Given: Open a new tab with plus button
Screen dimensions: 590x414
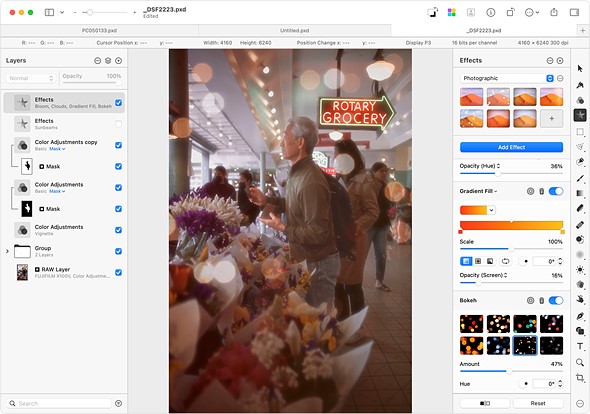Looking at the screenshot, I should click(582, 30).
